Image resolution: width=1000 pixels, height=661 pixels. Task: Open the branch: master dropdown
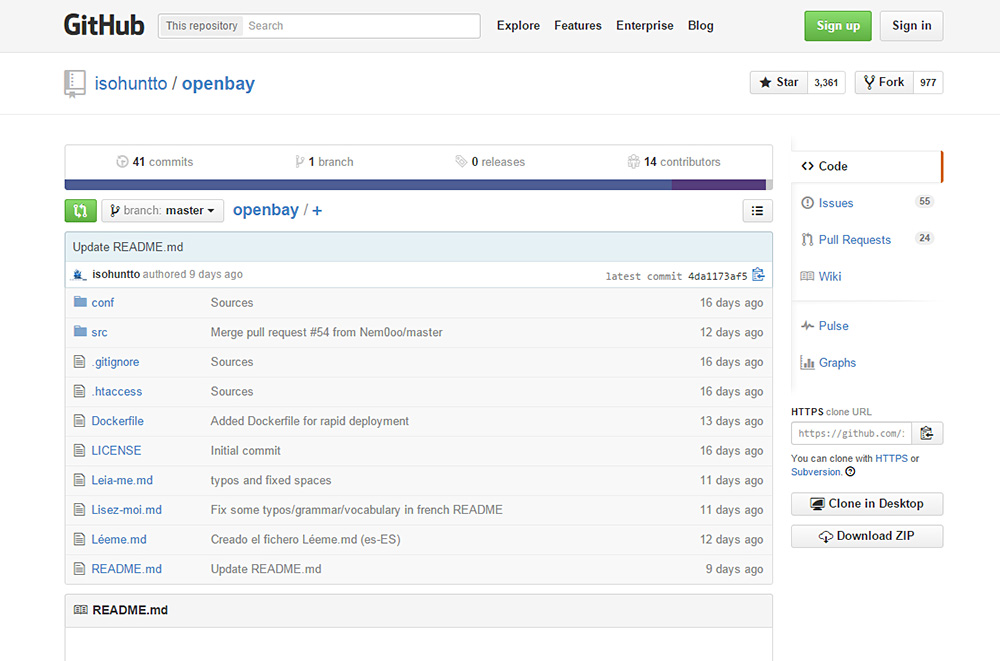[x=163, y=211]
